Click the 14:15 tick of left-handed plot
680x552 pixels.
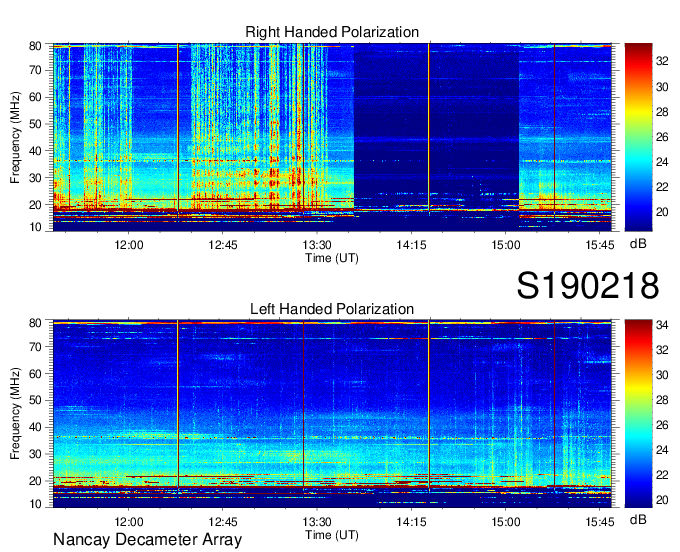coord(411,522)
